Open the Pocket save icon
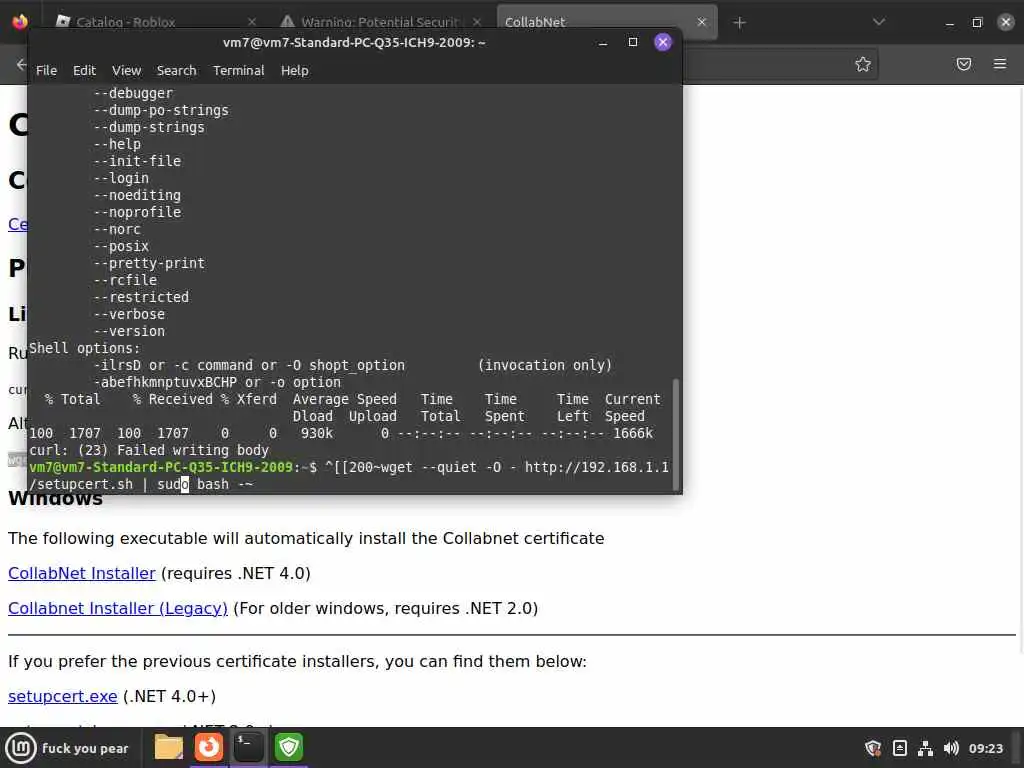 click(964, 64)
